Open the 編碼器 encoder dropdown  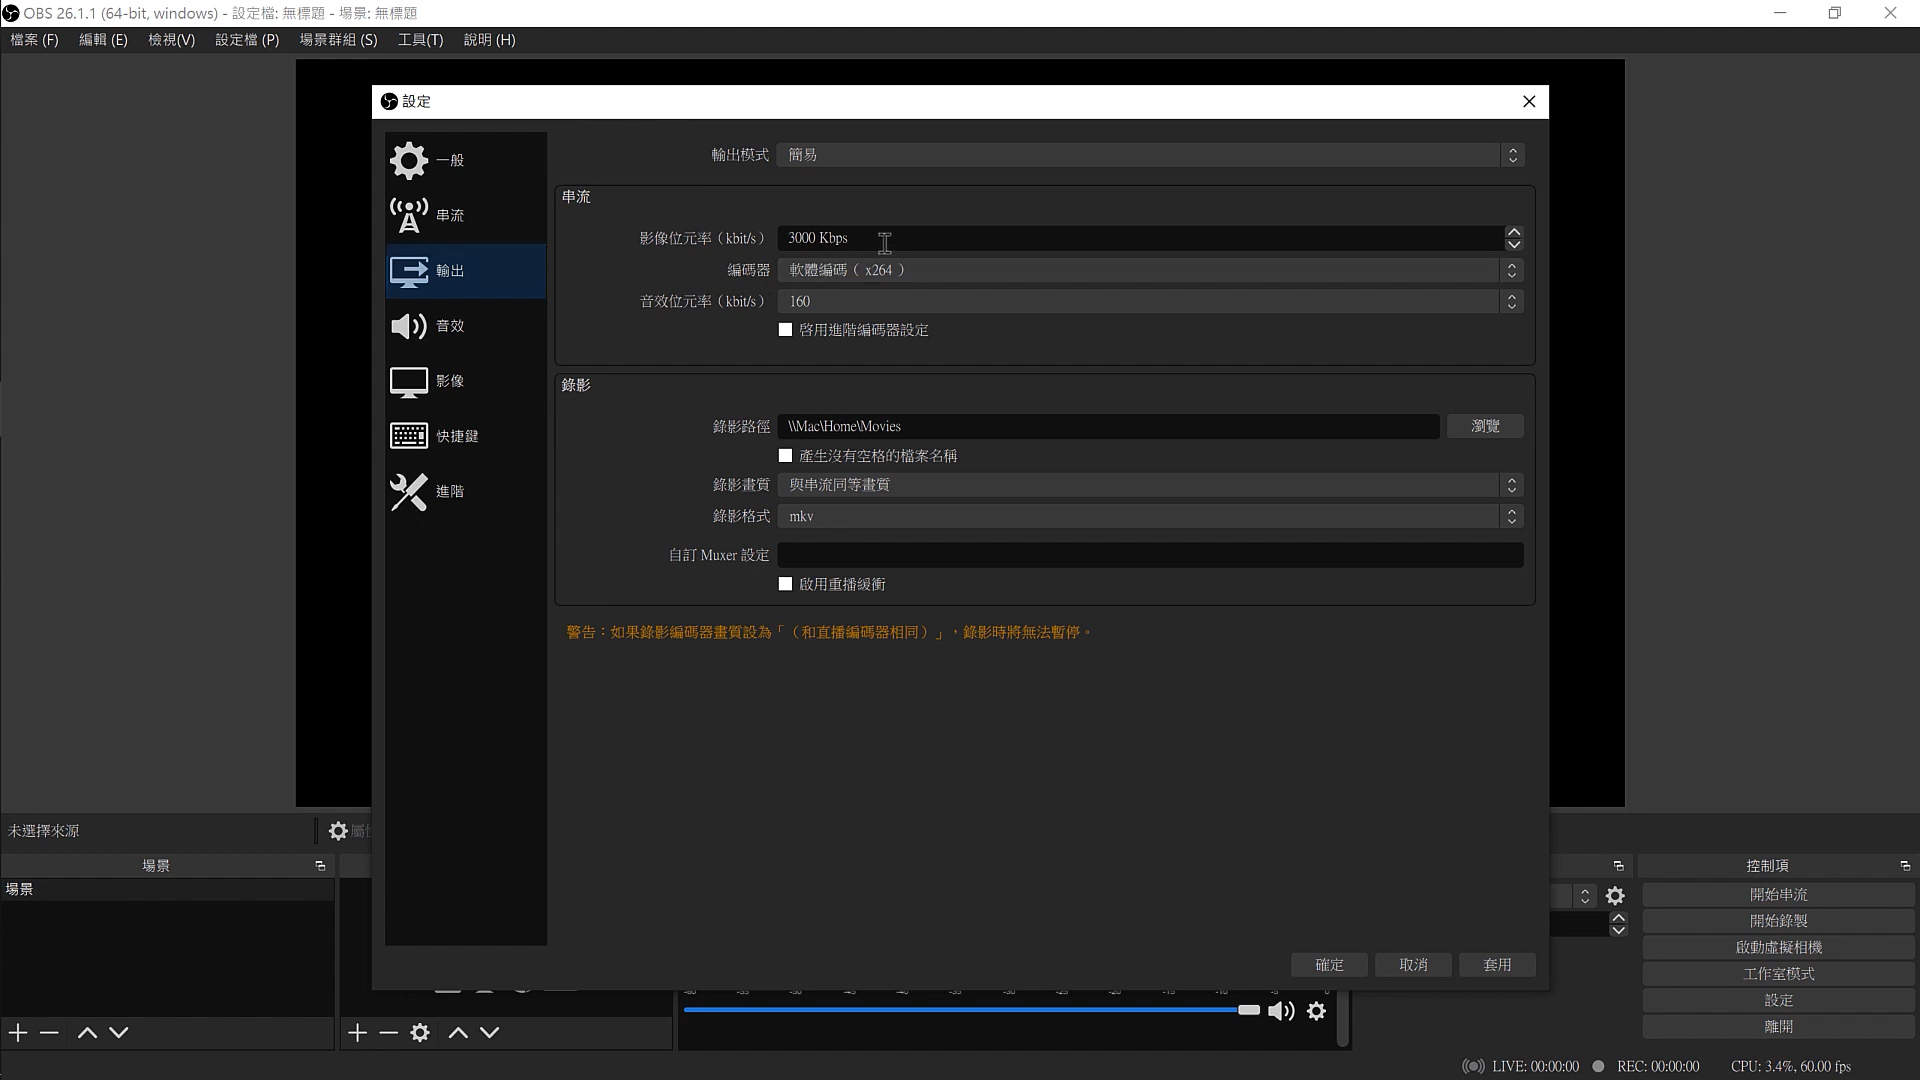pyautogui.click(x=1150, y=270)
